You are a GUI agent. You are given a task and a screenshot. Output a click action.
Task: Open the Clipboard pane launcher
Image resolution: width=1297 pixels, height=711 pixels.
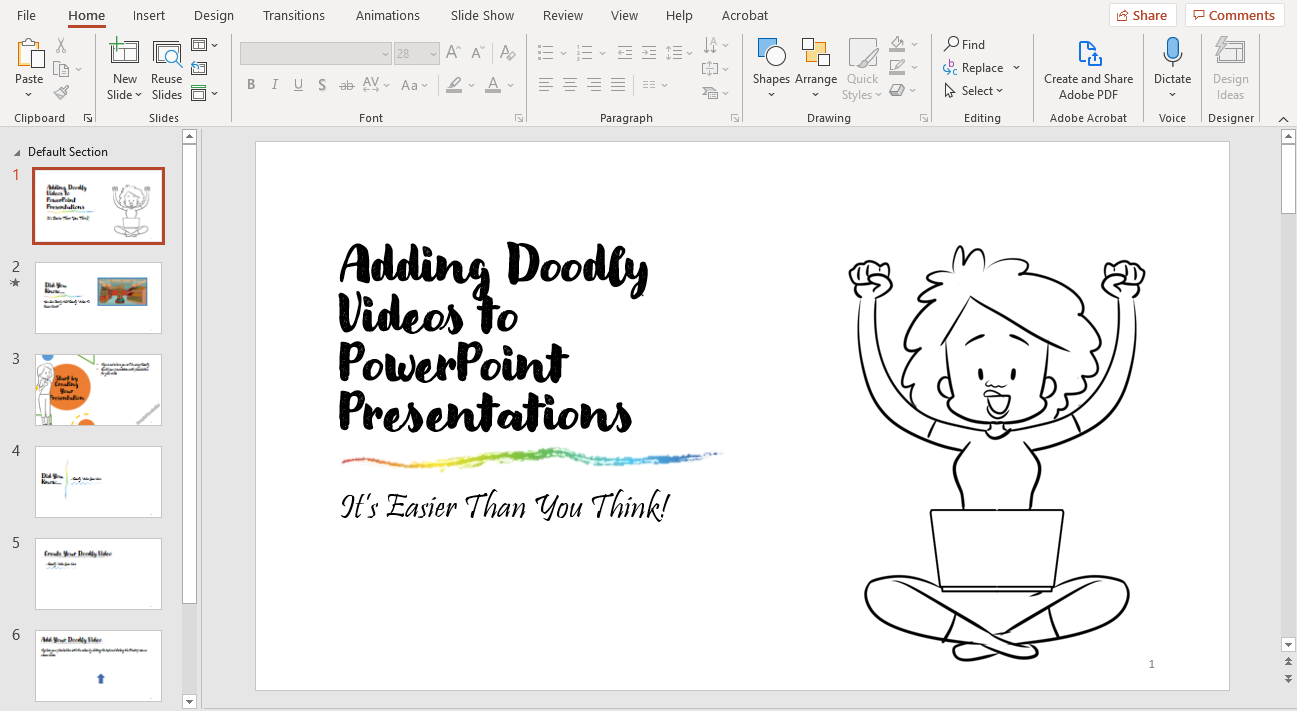point(87,118)
